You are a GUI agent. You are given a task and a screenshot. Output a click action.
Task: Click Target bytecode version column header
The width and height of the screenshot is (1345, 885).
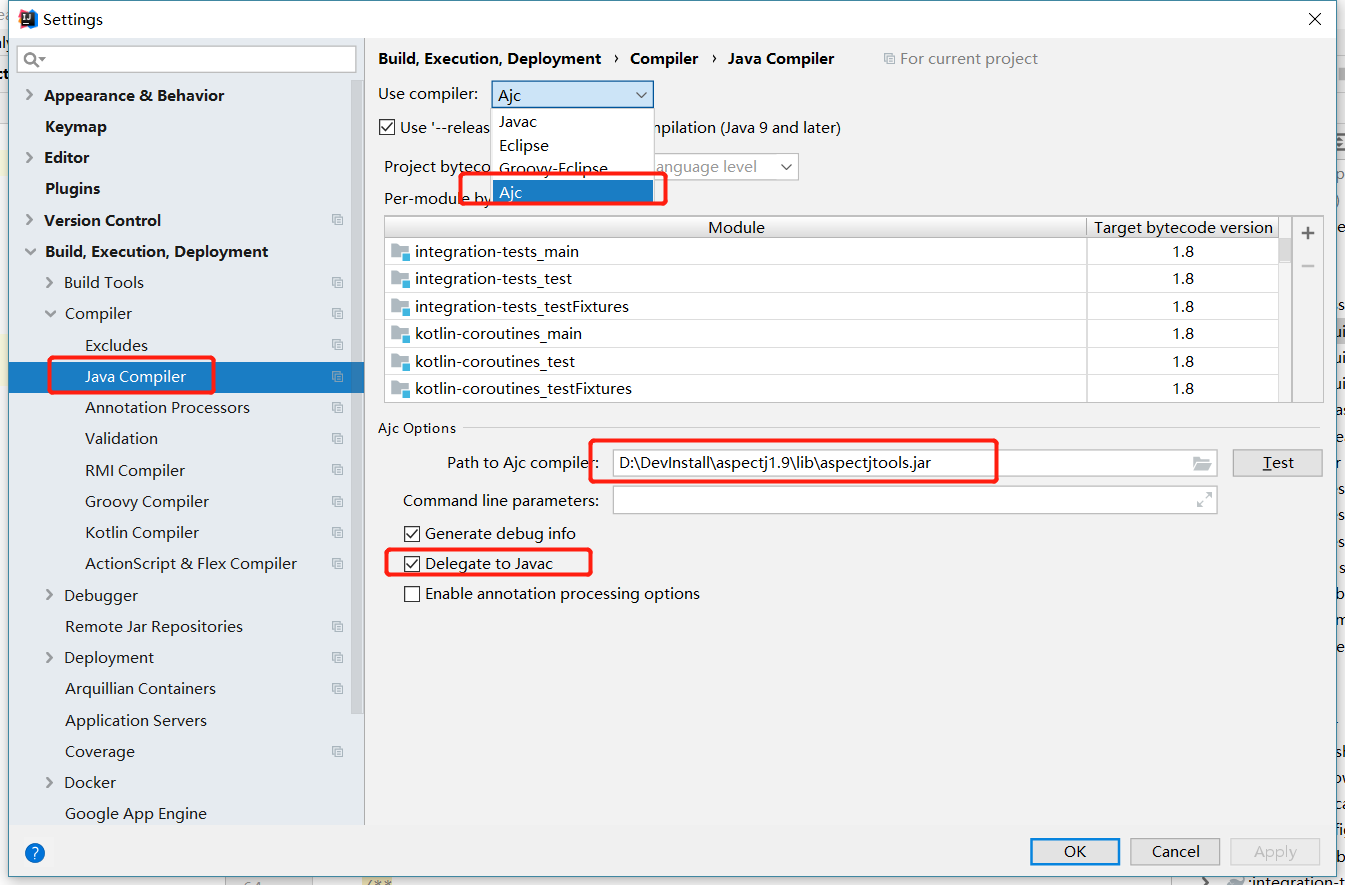tap(1183, 228)
